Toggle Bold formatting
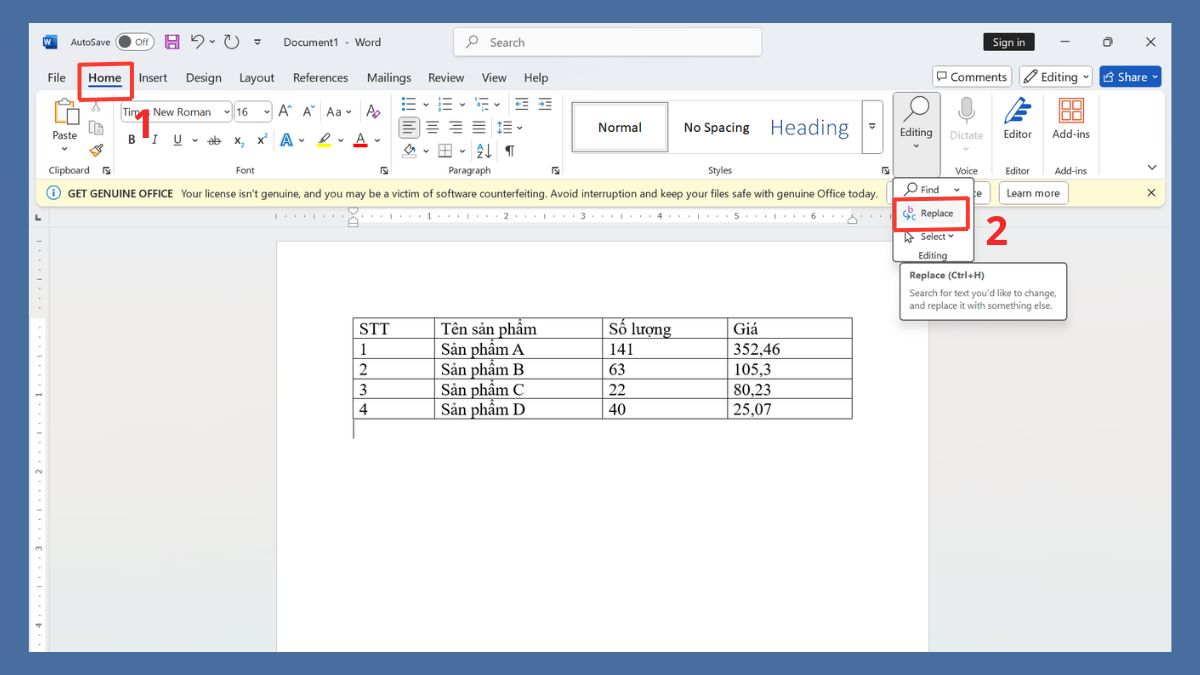Image resolution: width=1200 pixels, height=675 pixels. (131, 140)
